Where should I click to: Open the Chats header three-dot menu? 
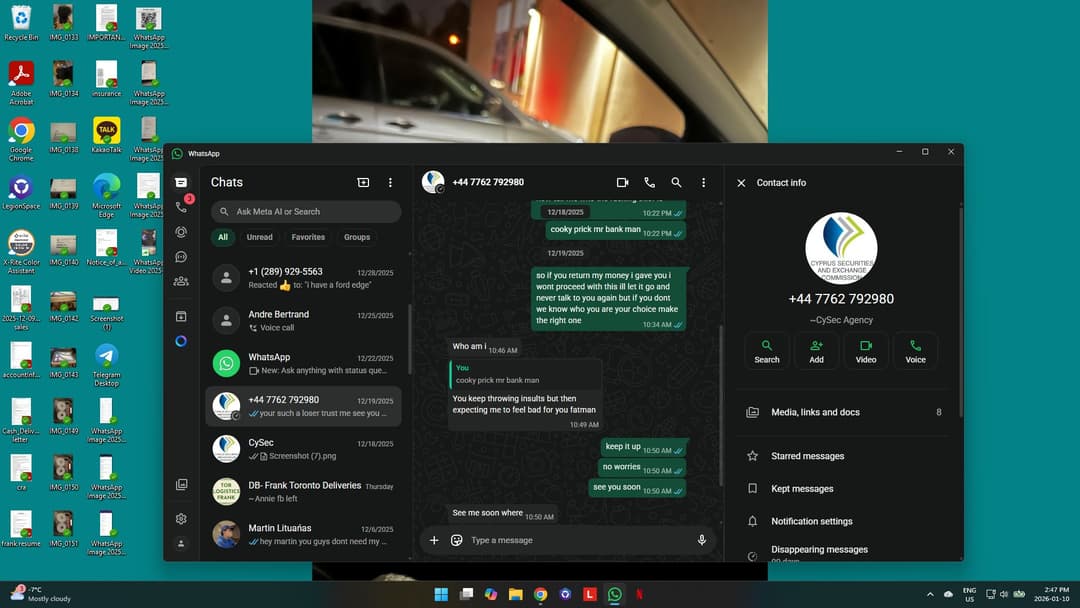(390, 182)
